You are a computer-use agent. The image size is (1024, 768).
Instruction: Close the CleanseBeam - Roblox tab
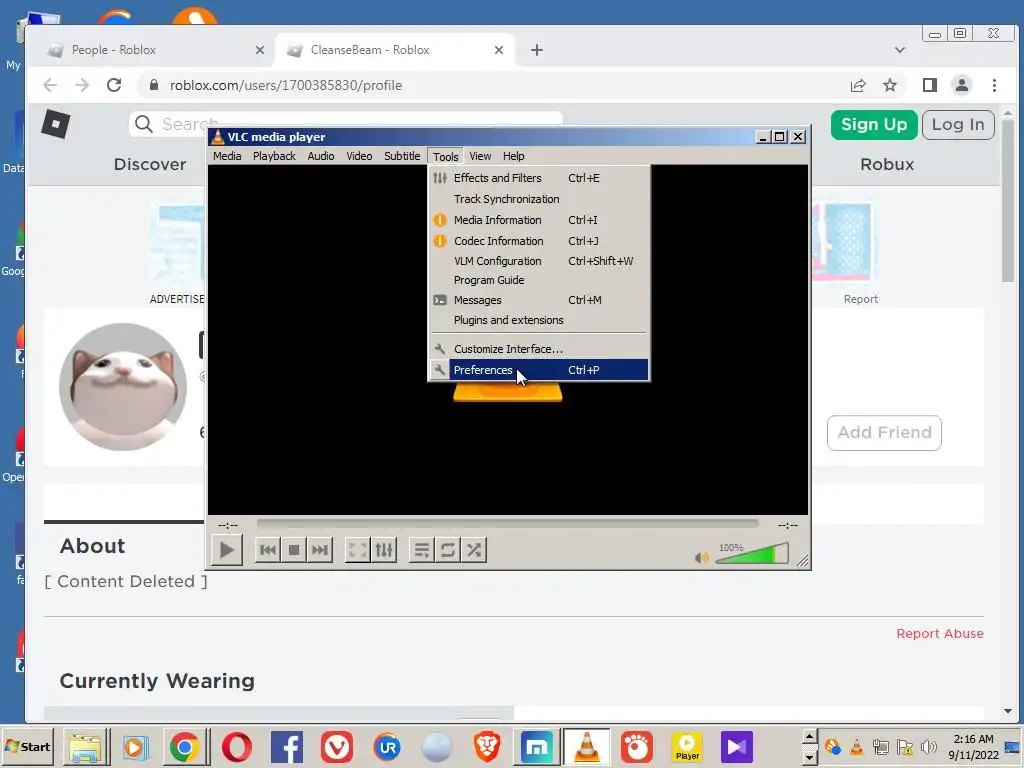[499, 50]
